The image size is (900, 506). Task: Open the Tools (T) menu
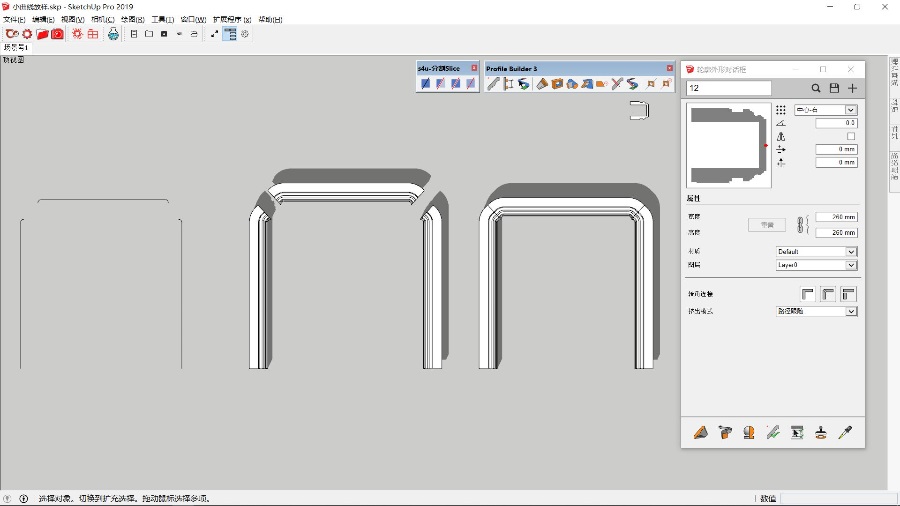pos(162,20)
